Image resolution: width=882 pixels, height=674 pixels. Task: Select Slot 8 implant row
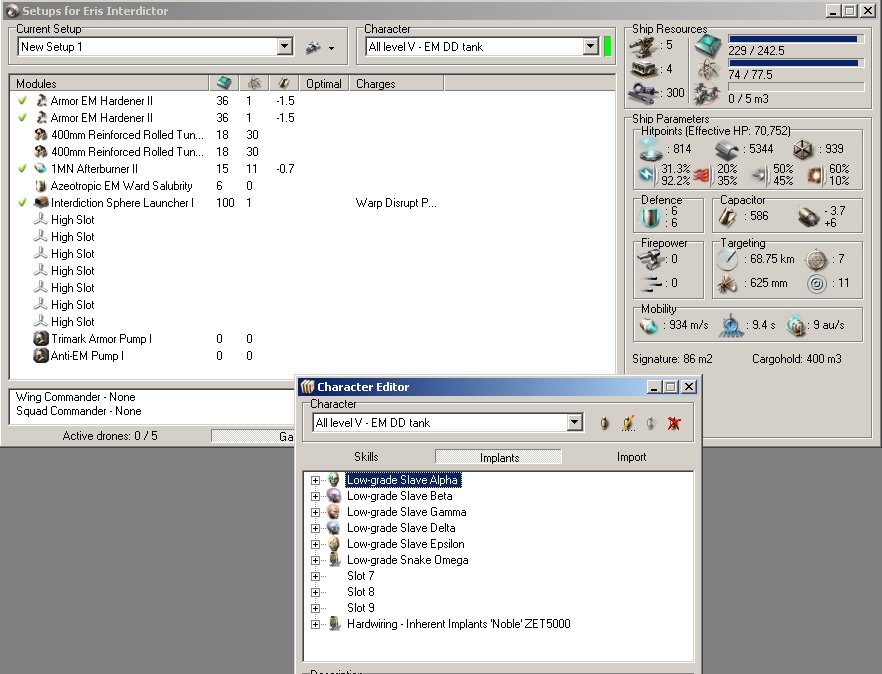tap(361, 592)
